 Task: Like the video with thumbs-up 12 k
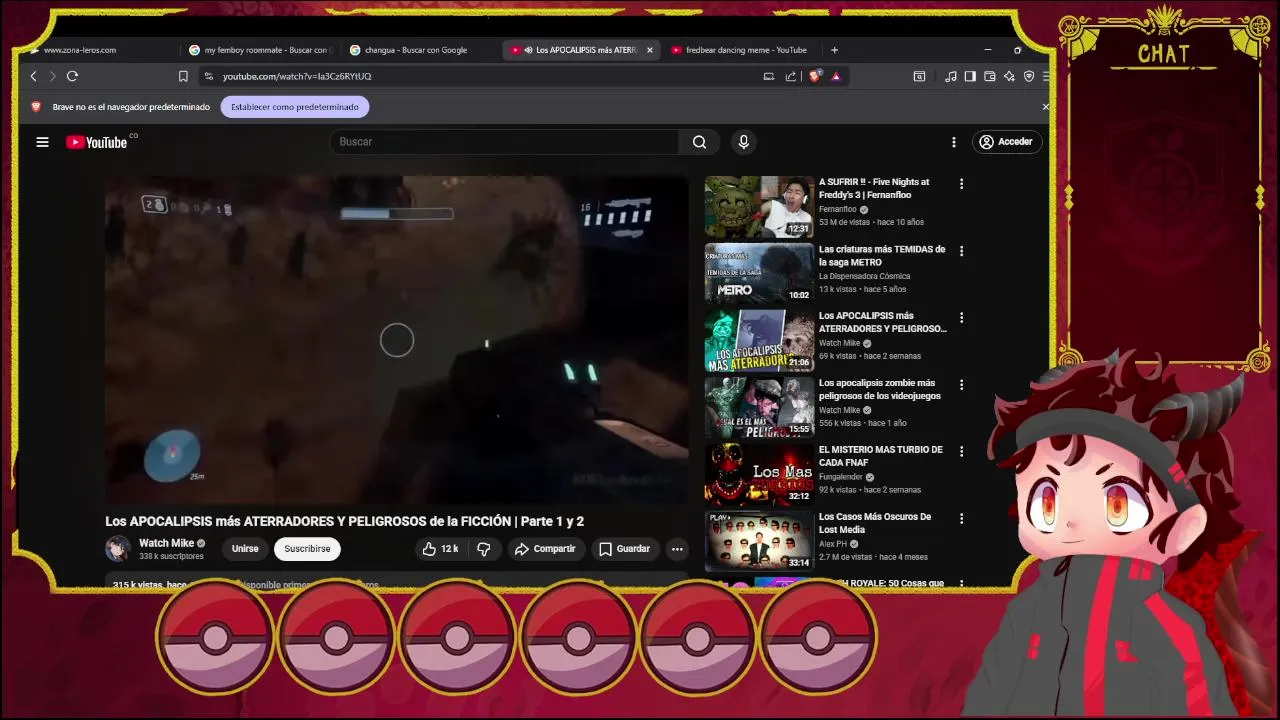(x=440, y=549)
